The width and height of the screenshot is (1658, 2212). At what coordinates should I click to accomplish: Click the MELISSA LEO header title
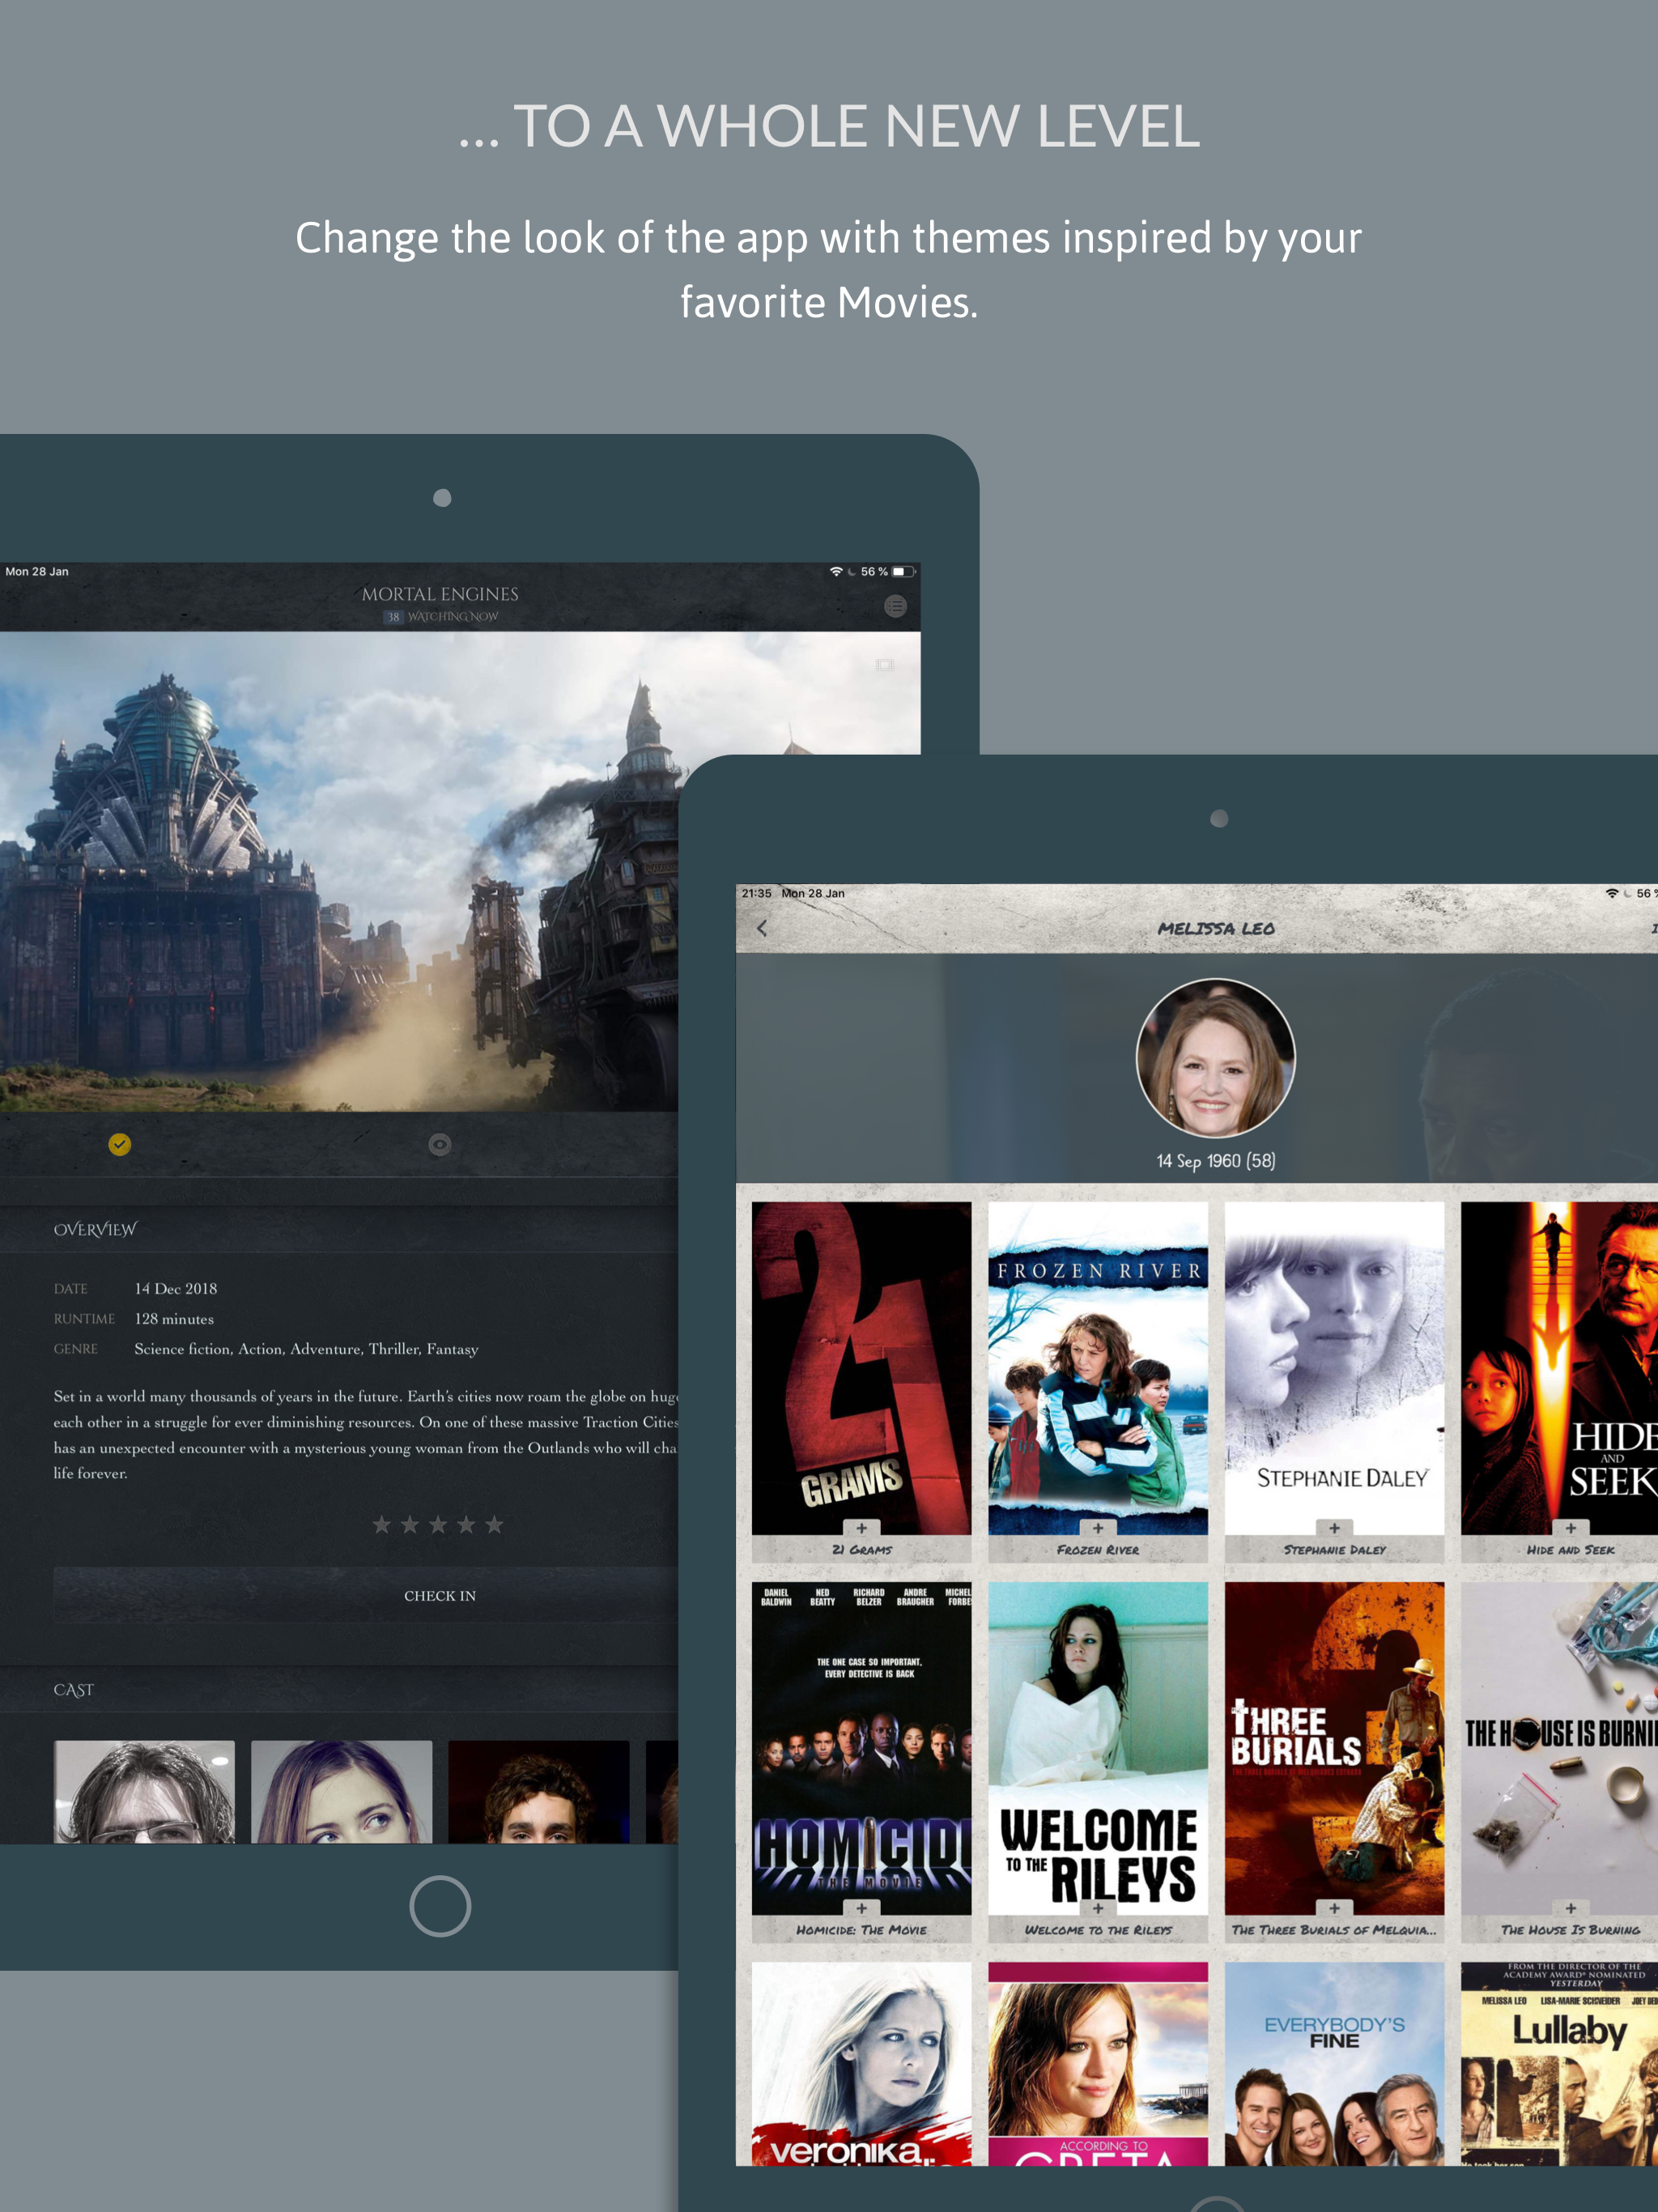click(1216, 929)
